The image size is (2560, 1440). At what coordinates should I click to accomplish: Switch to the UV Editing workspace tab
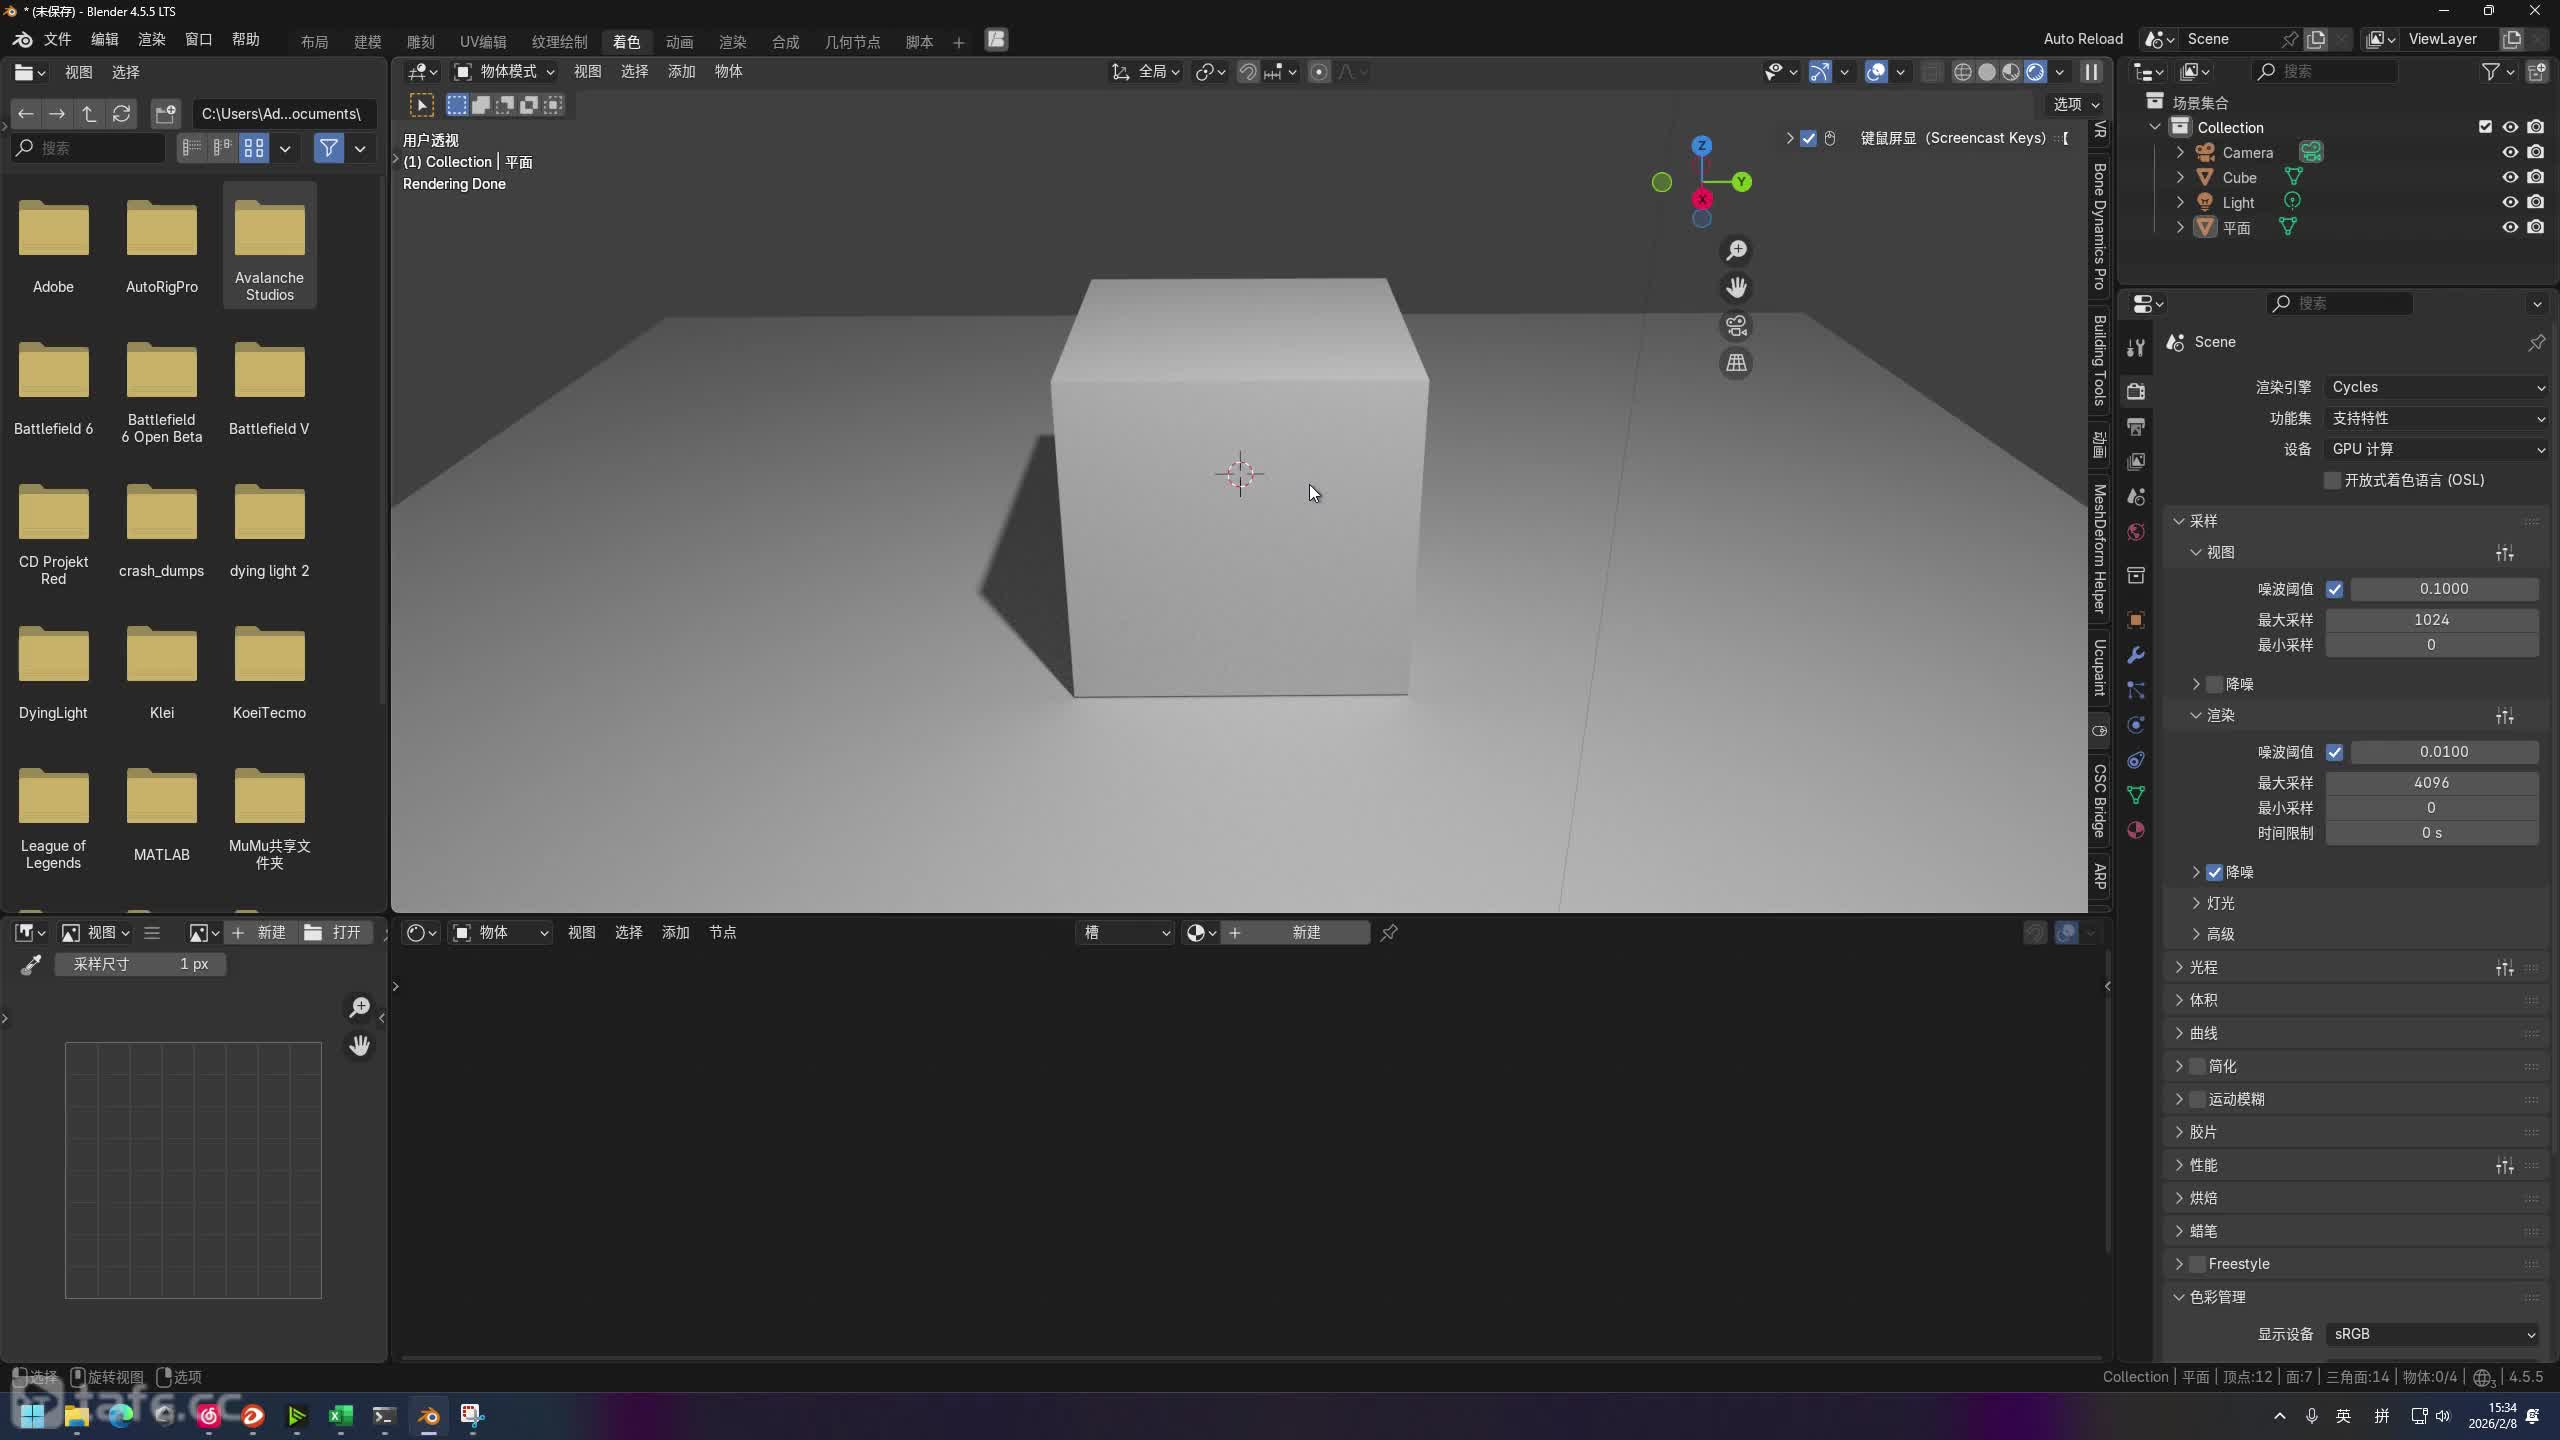(x=482, y=41)
